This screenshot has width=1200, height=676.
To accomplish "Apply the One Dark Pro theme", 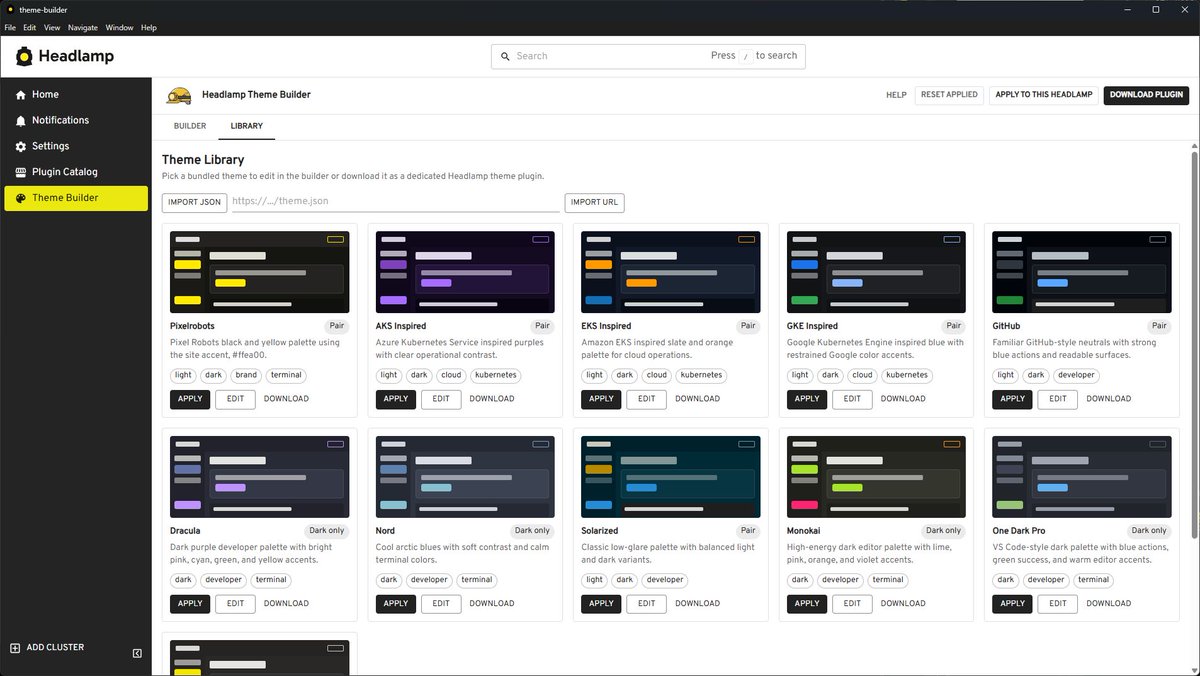I will click(1013, 604).
